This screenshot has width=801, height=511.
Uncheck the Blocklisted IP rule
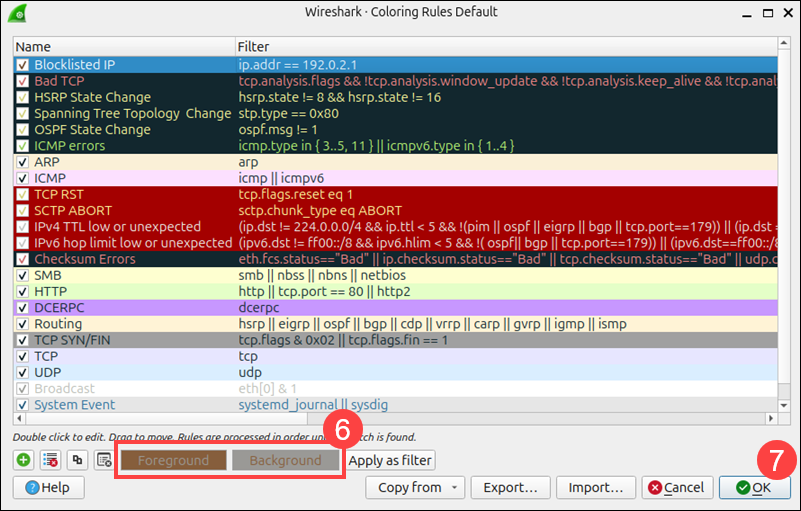[x=22, y=65]
